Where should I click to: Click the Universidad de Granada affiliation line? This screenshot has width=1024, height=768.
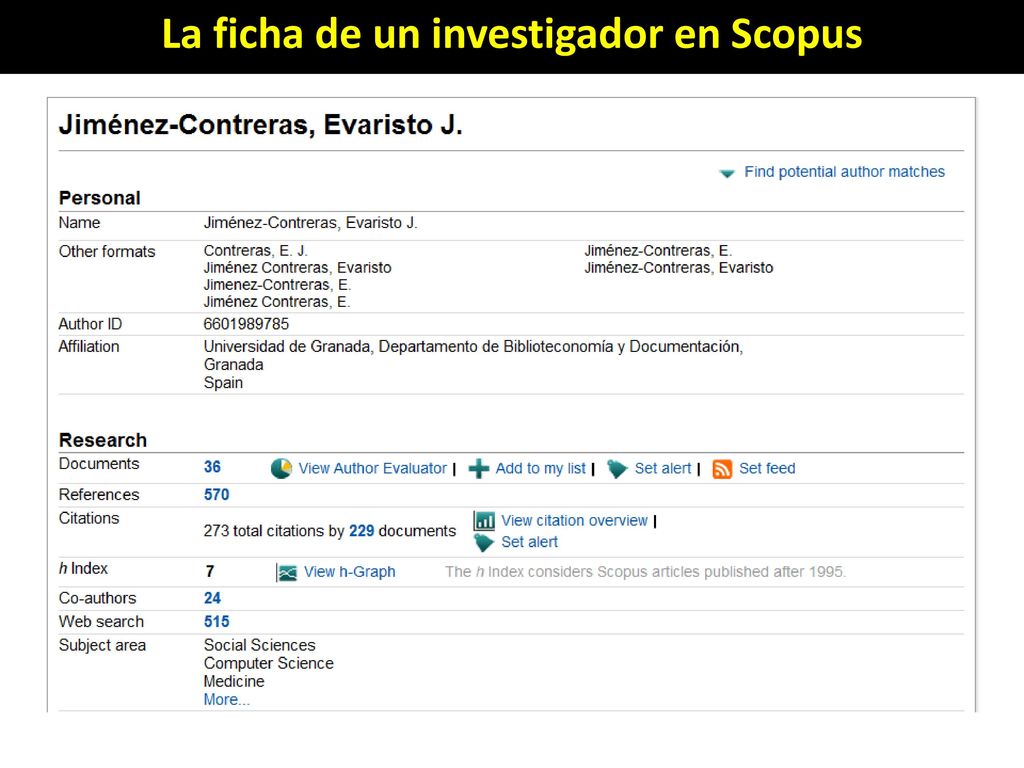[473, 347]
